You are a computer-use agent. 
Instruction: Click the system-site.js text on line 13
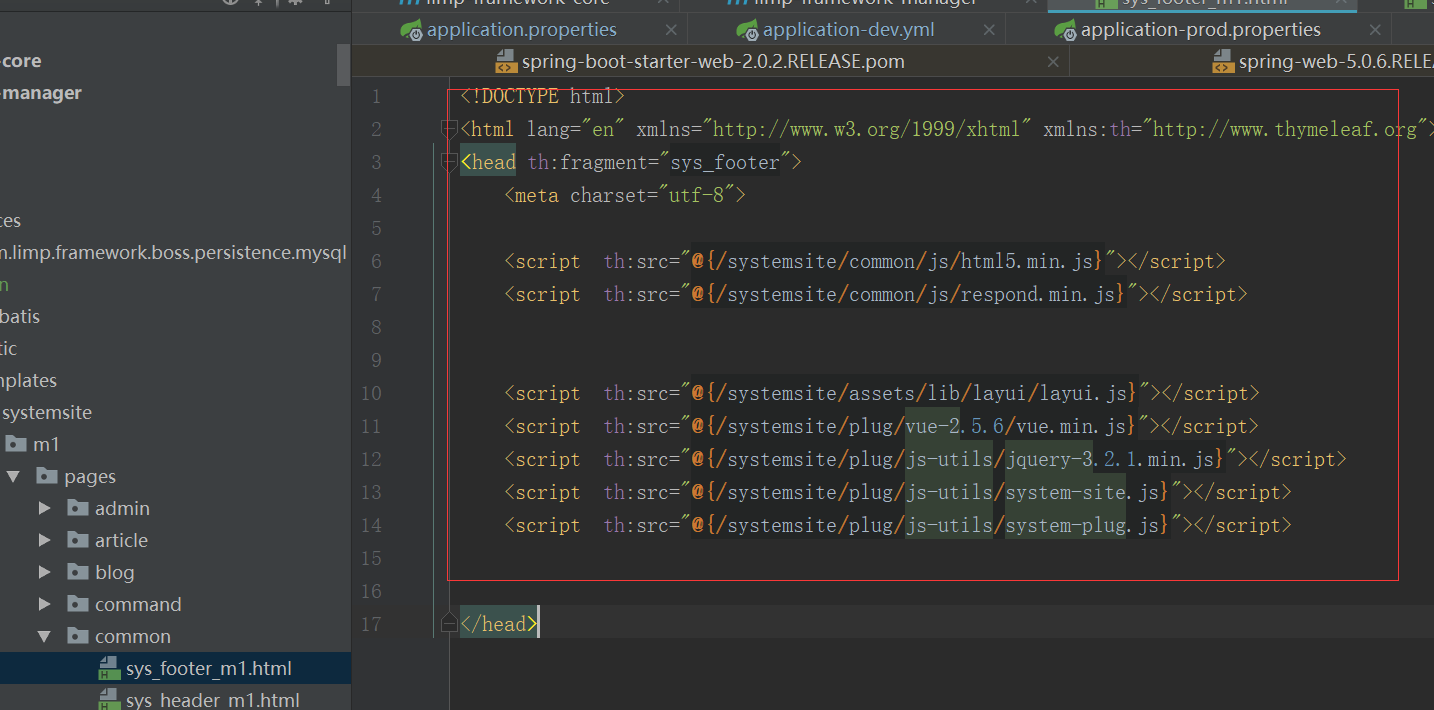(x=1083, y=492)
